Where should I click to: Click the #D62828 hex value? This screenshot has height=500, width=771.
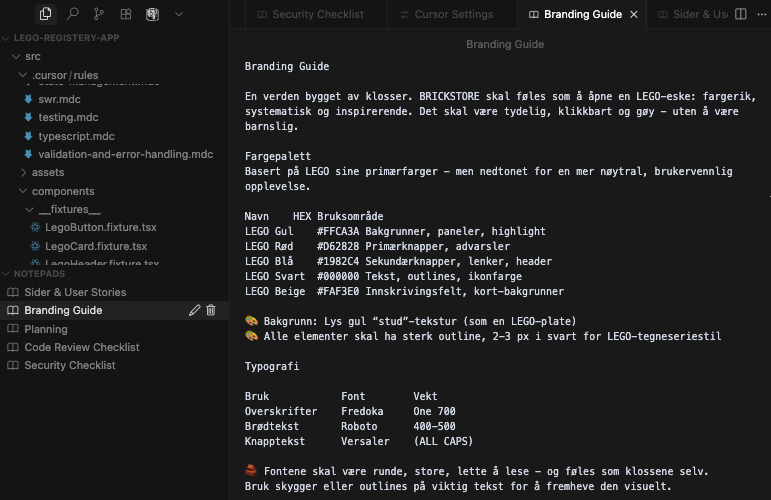pyautogui.click(x=338, y=246)
